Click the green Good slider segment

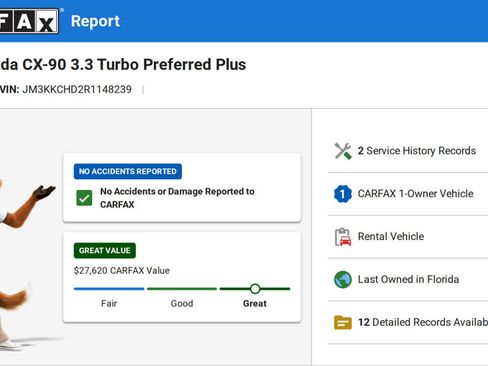(182, 289)
